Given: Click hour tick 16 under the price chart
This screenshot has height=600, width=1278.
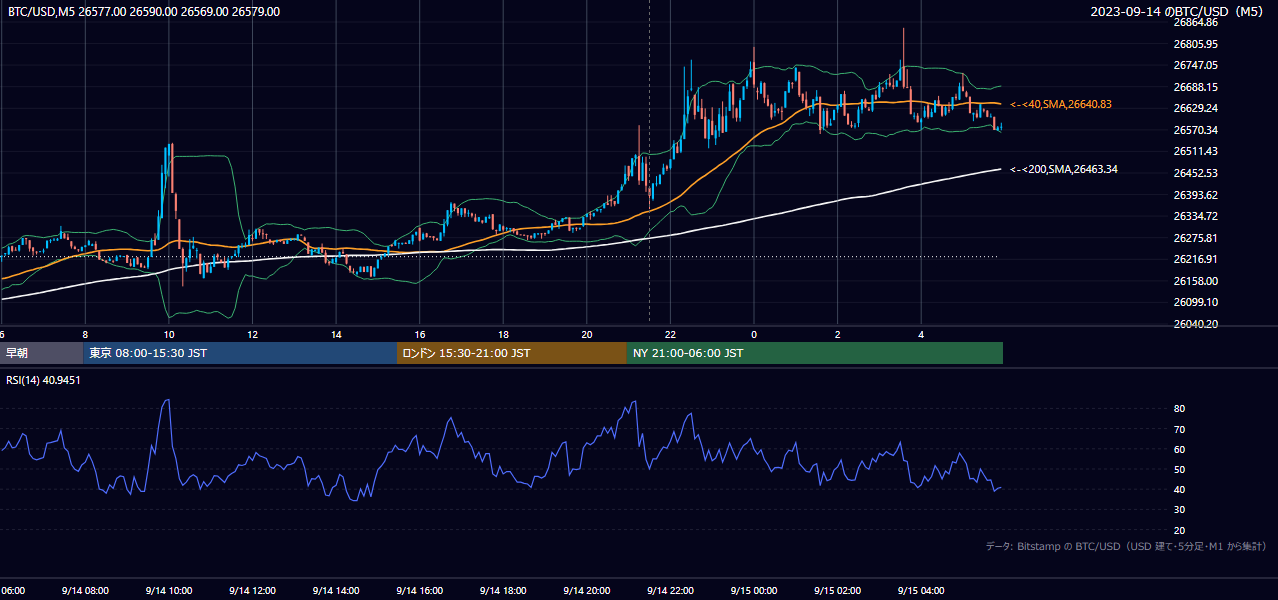Looking at the screenshot, I should point(420,334).
